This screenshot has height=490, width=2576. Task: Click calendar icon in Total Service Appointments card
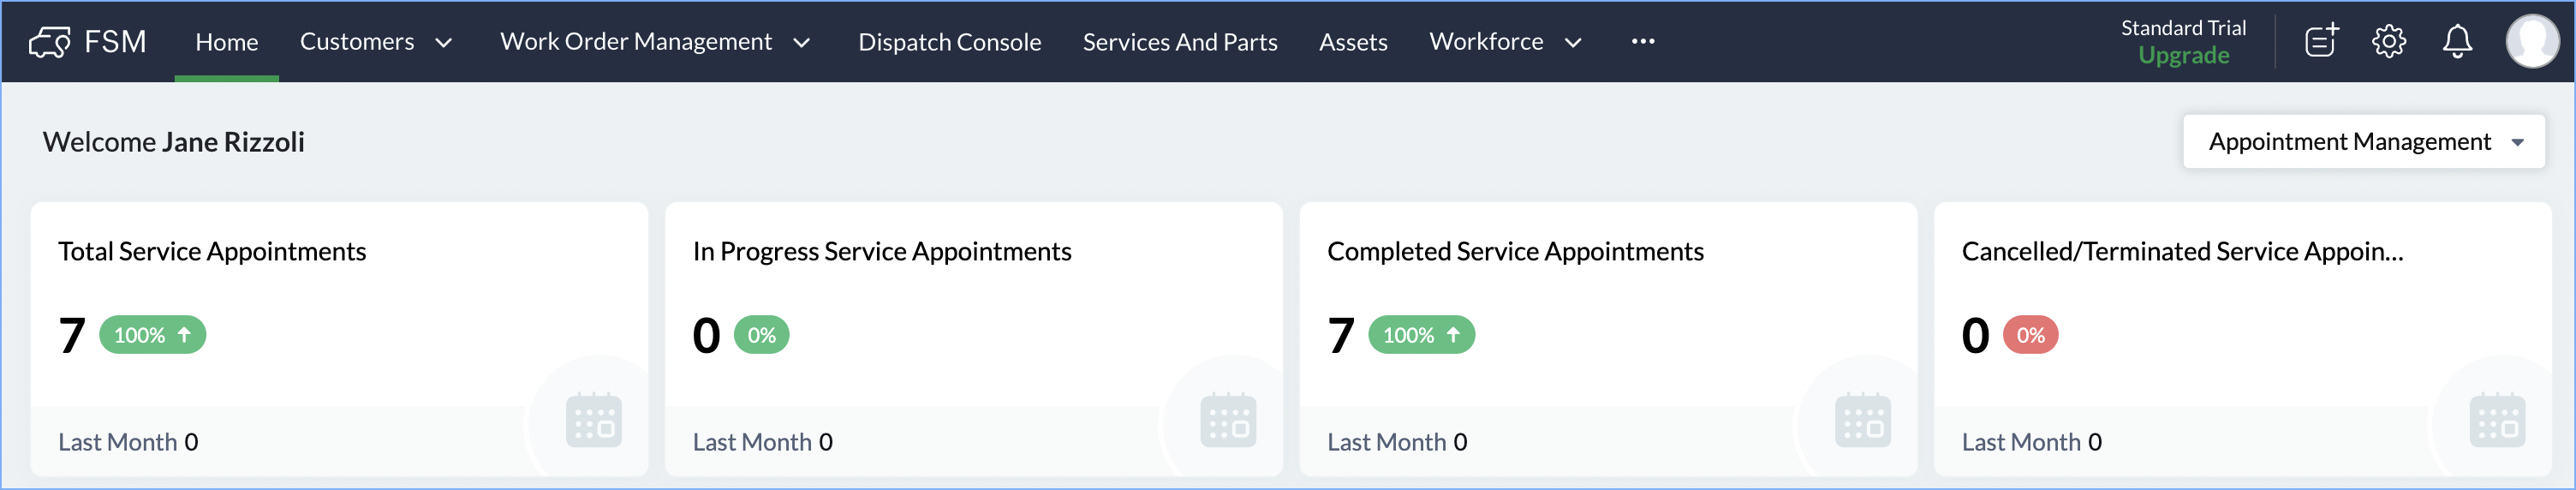tap(594, 420)
